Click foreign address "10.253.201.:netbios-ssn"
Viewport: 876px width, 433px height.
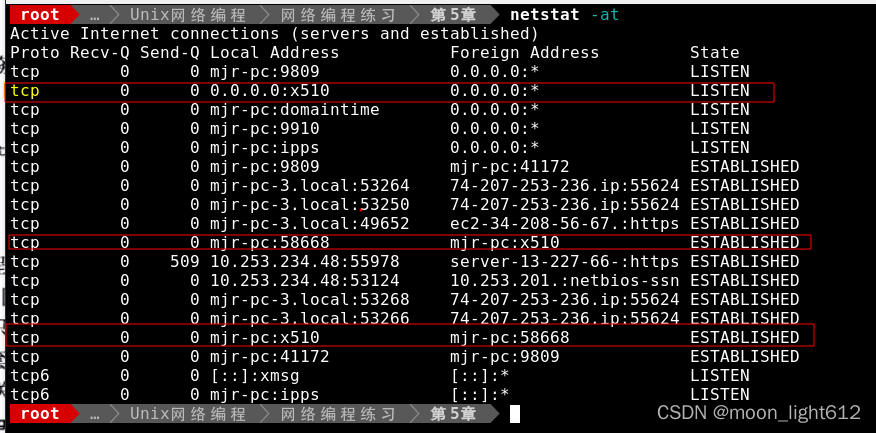(x=565, y=280)
